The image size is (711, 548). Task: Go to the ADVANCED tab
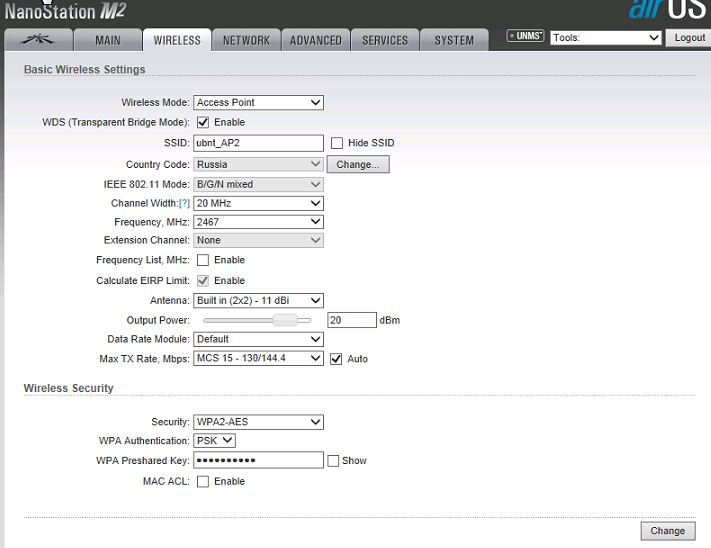click(315, 40)
